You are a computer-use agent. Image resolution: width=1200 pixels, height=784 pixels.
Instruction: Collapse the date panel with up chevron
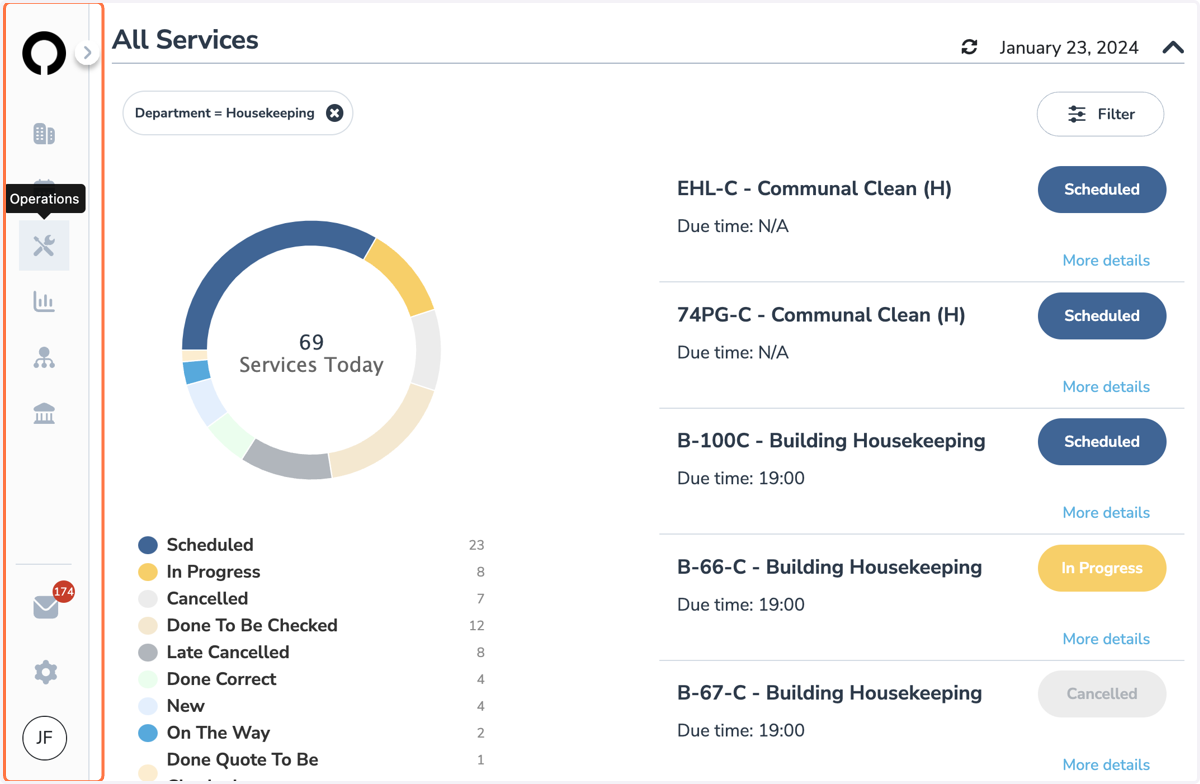[1173, 47]
